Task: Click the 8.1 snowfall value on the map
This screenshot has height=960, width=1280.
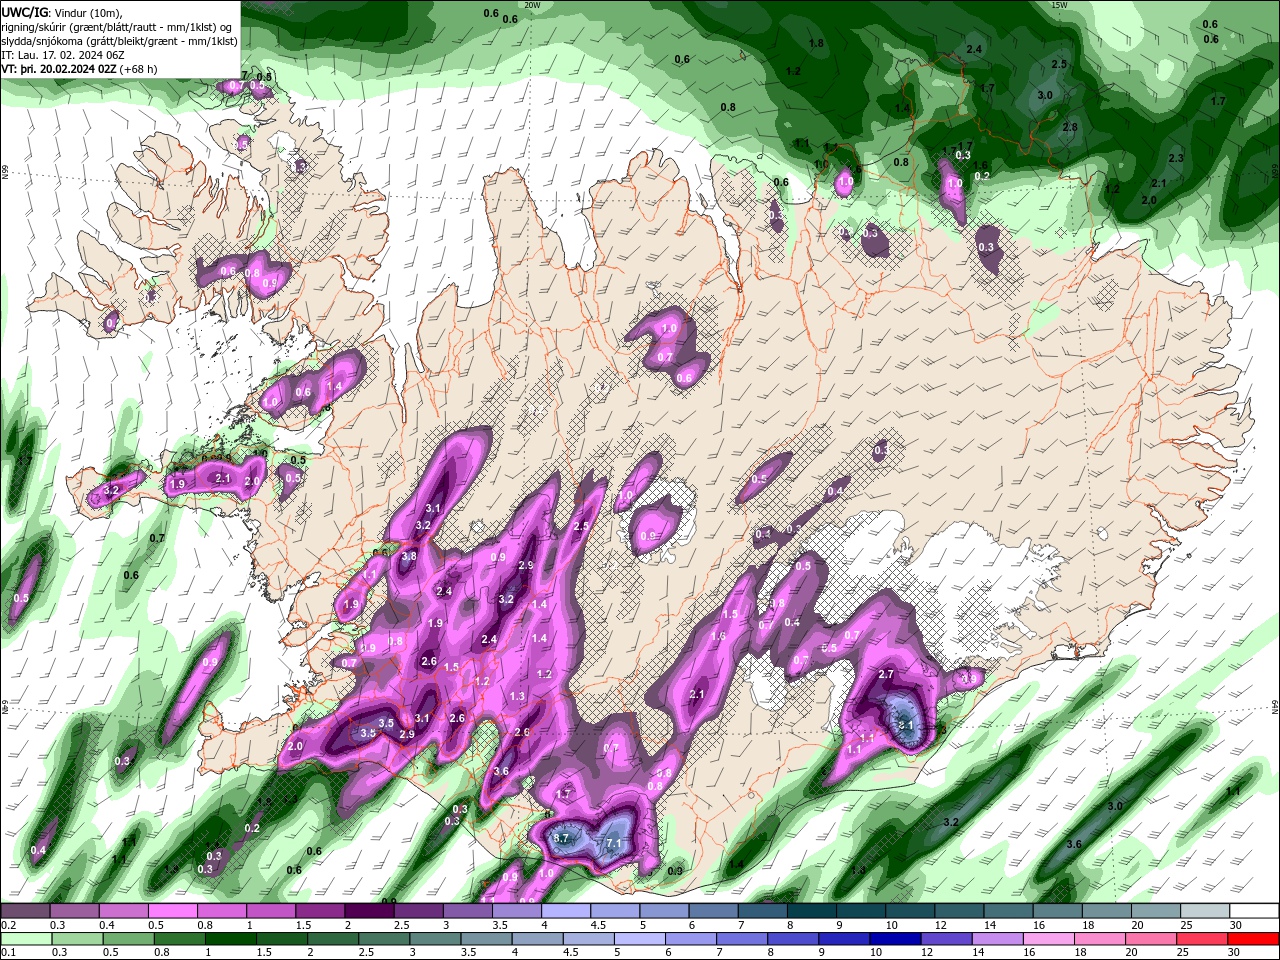Action: (906, 725)
